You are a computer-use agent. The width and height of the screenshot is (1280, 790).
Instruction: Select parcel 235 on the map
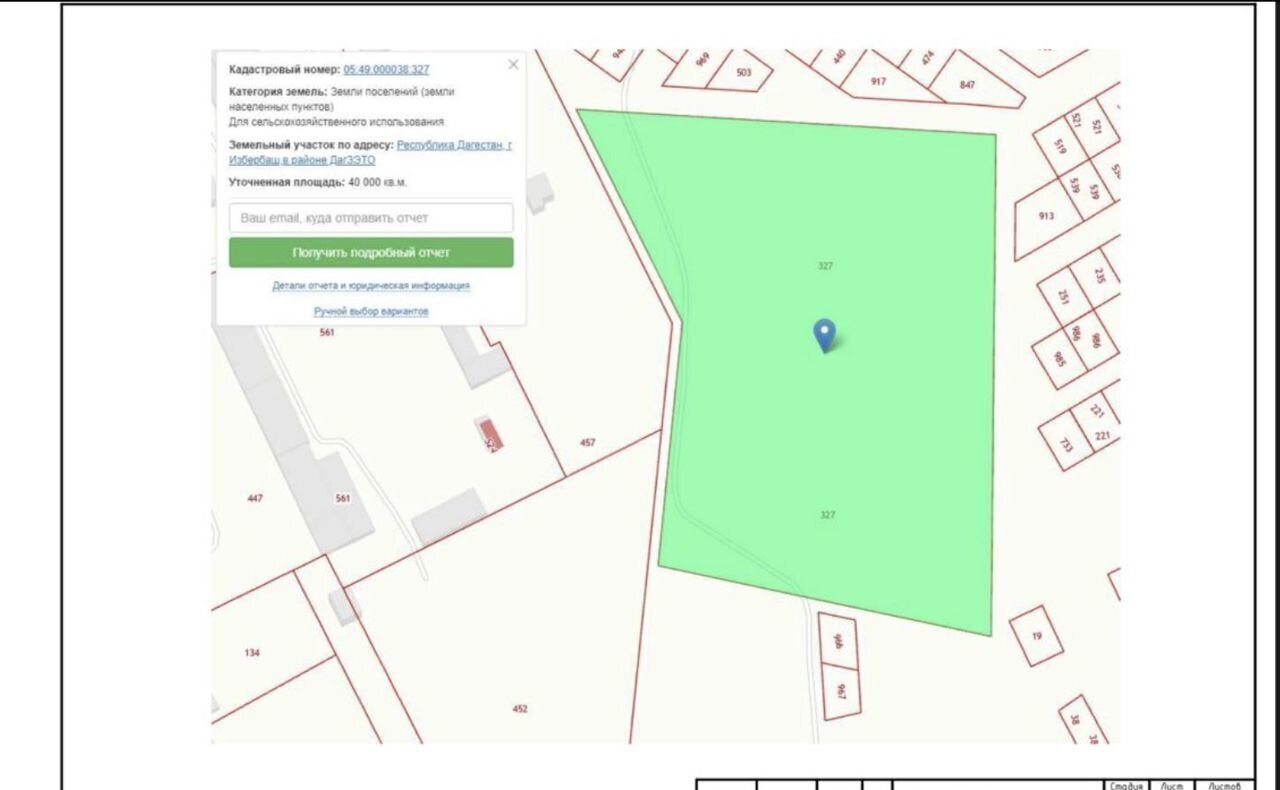[1101, 275]
